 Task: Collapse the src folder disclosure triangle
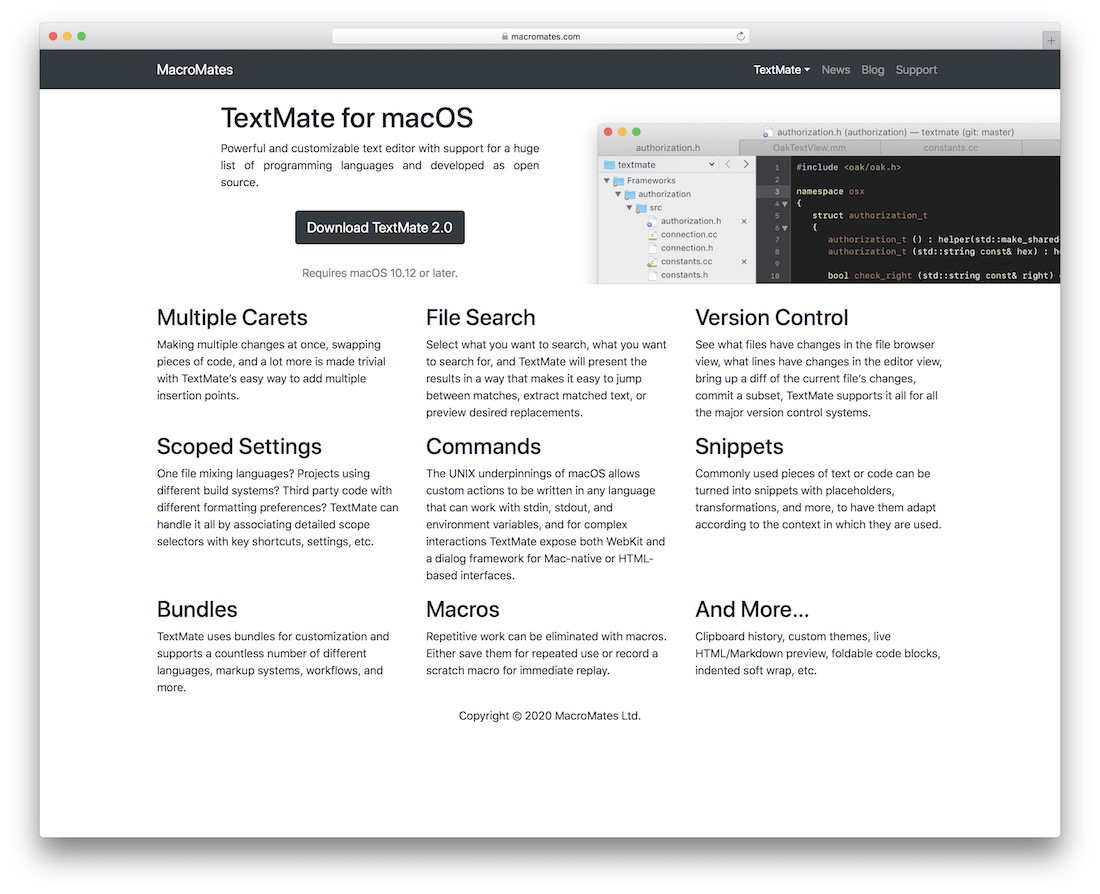[629, 208]
